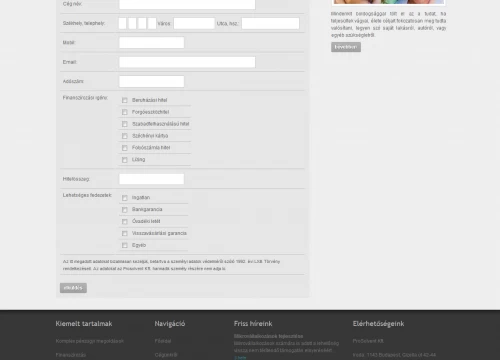
Task: Tick the Ingatlan collateral checkbox
Action: click(125, 198)
